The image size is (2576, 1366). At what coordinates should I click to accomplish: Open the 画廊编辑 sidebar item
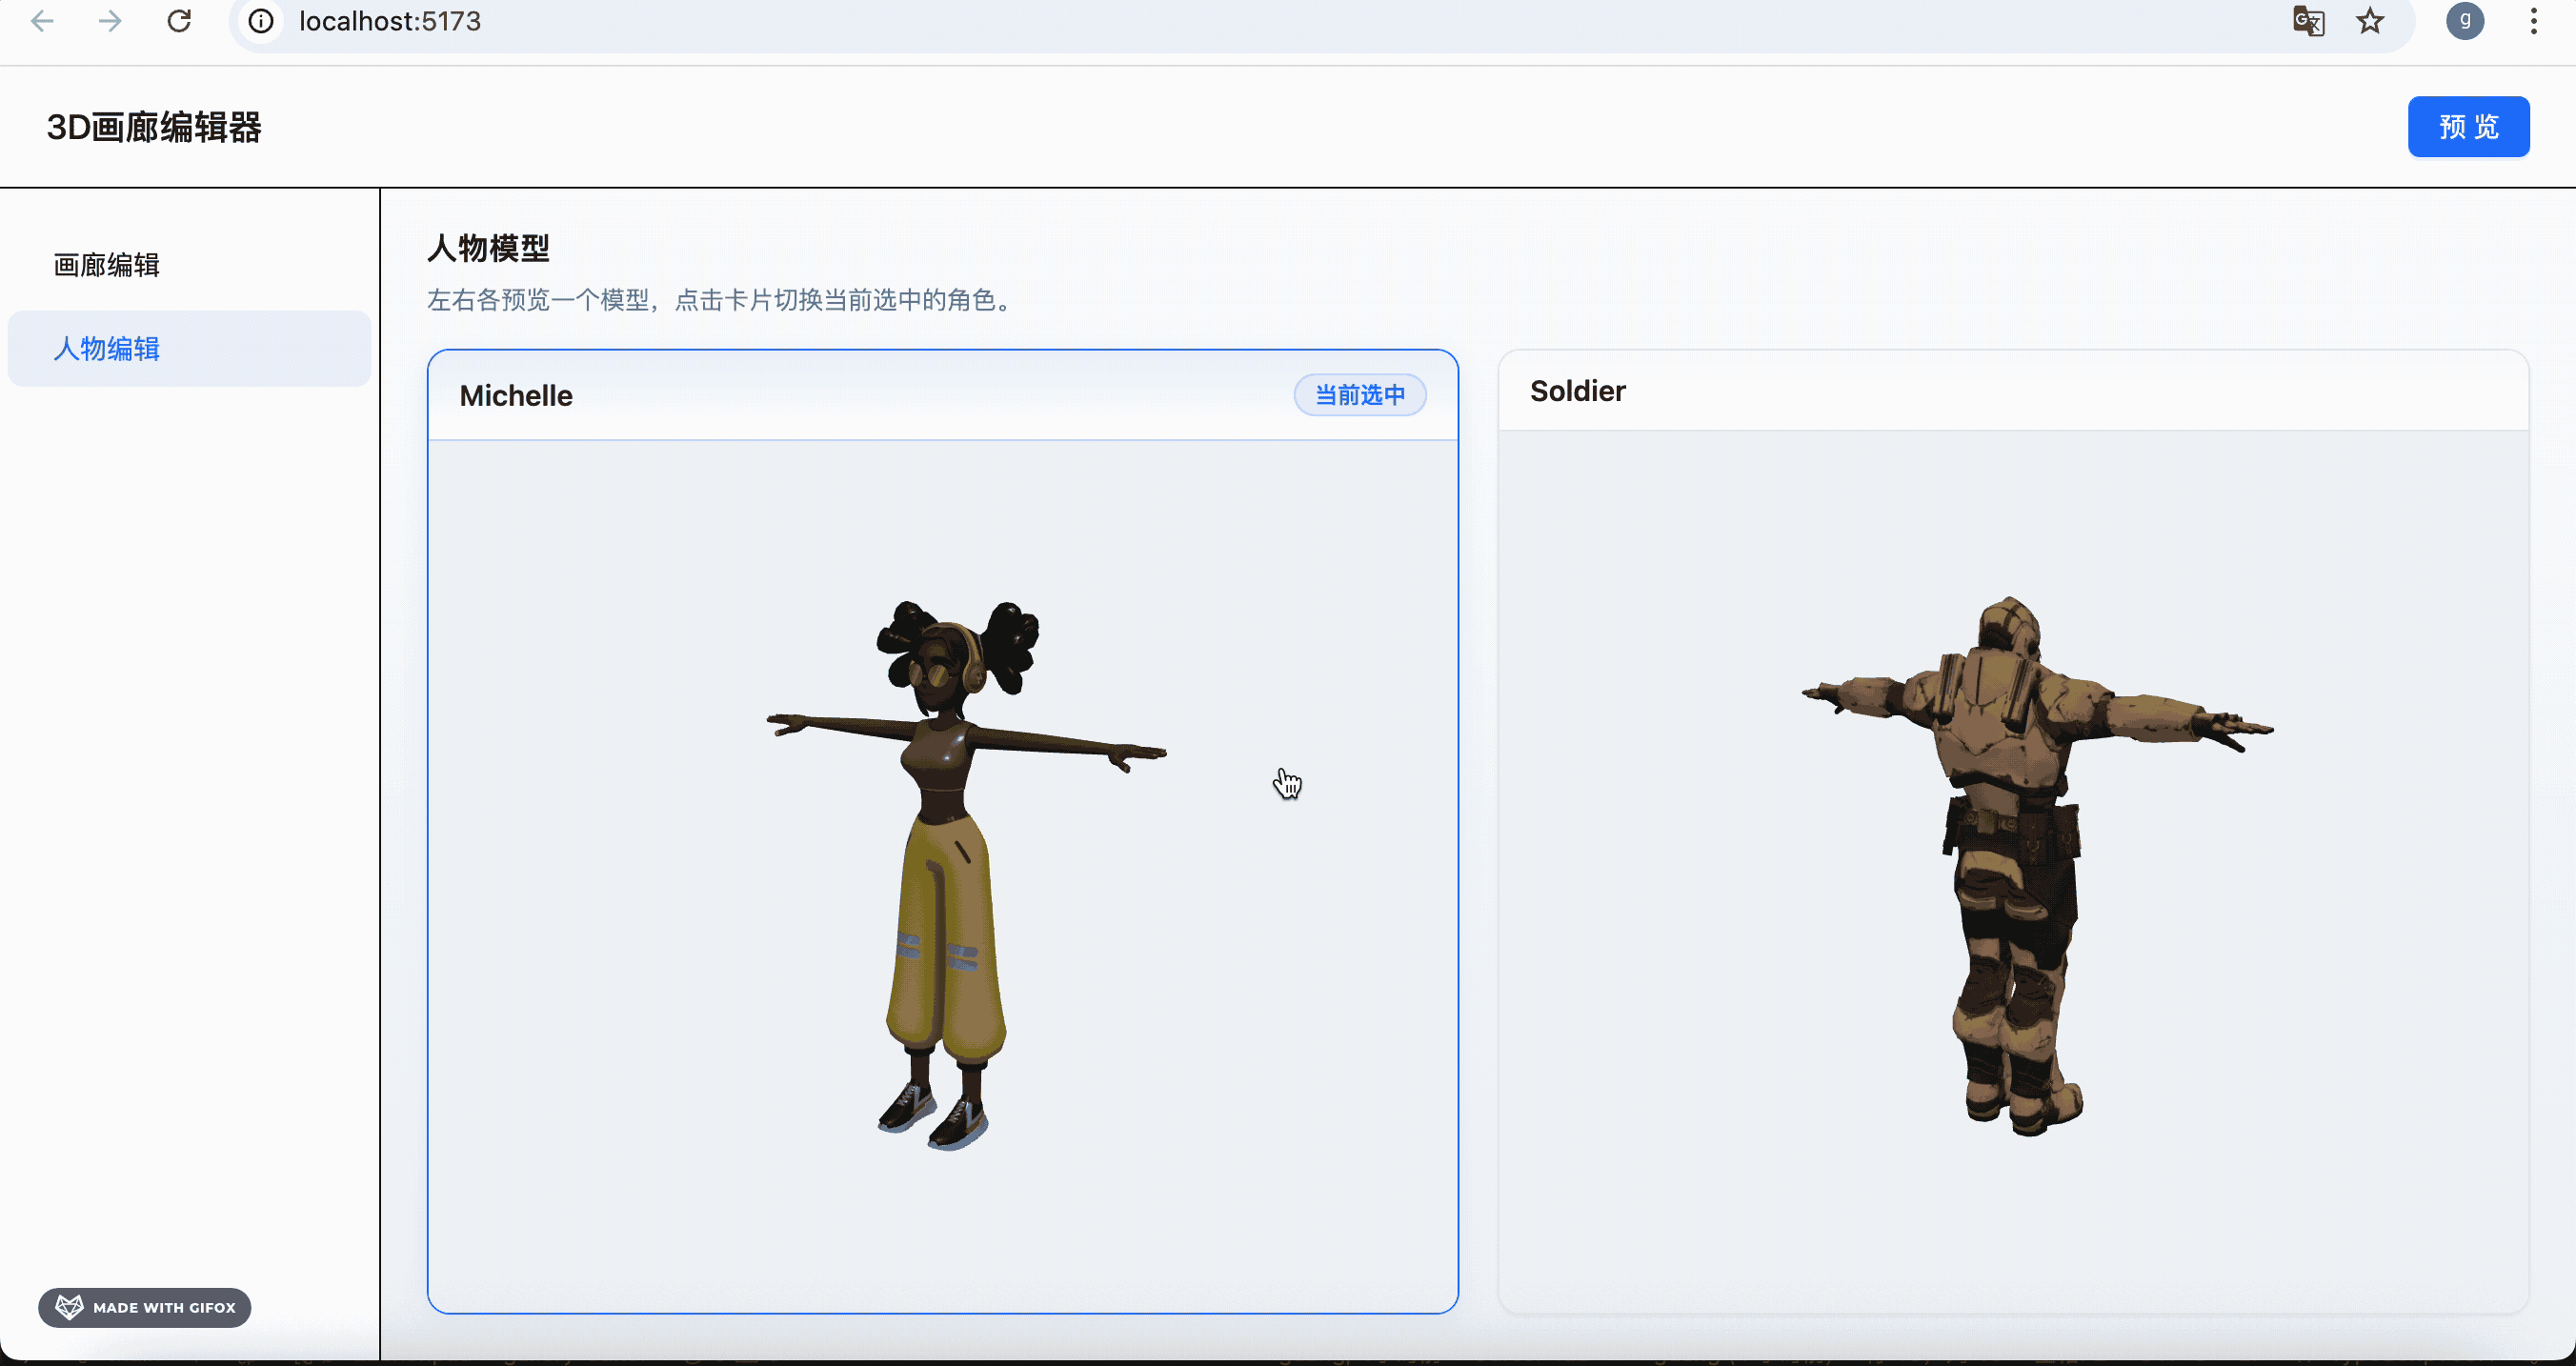coord(189,265)
